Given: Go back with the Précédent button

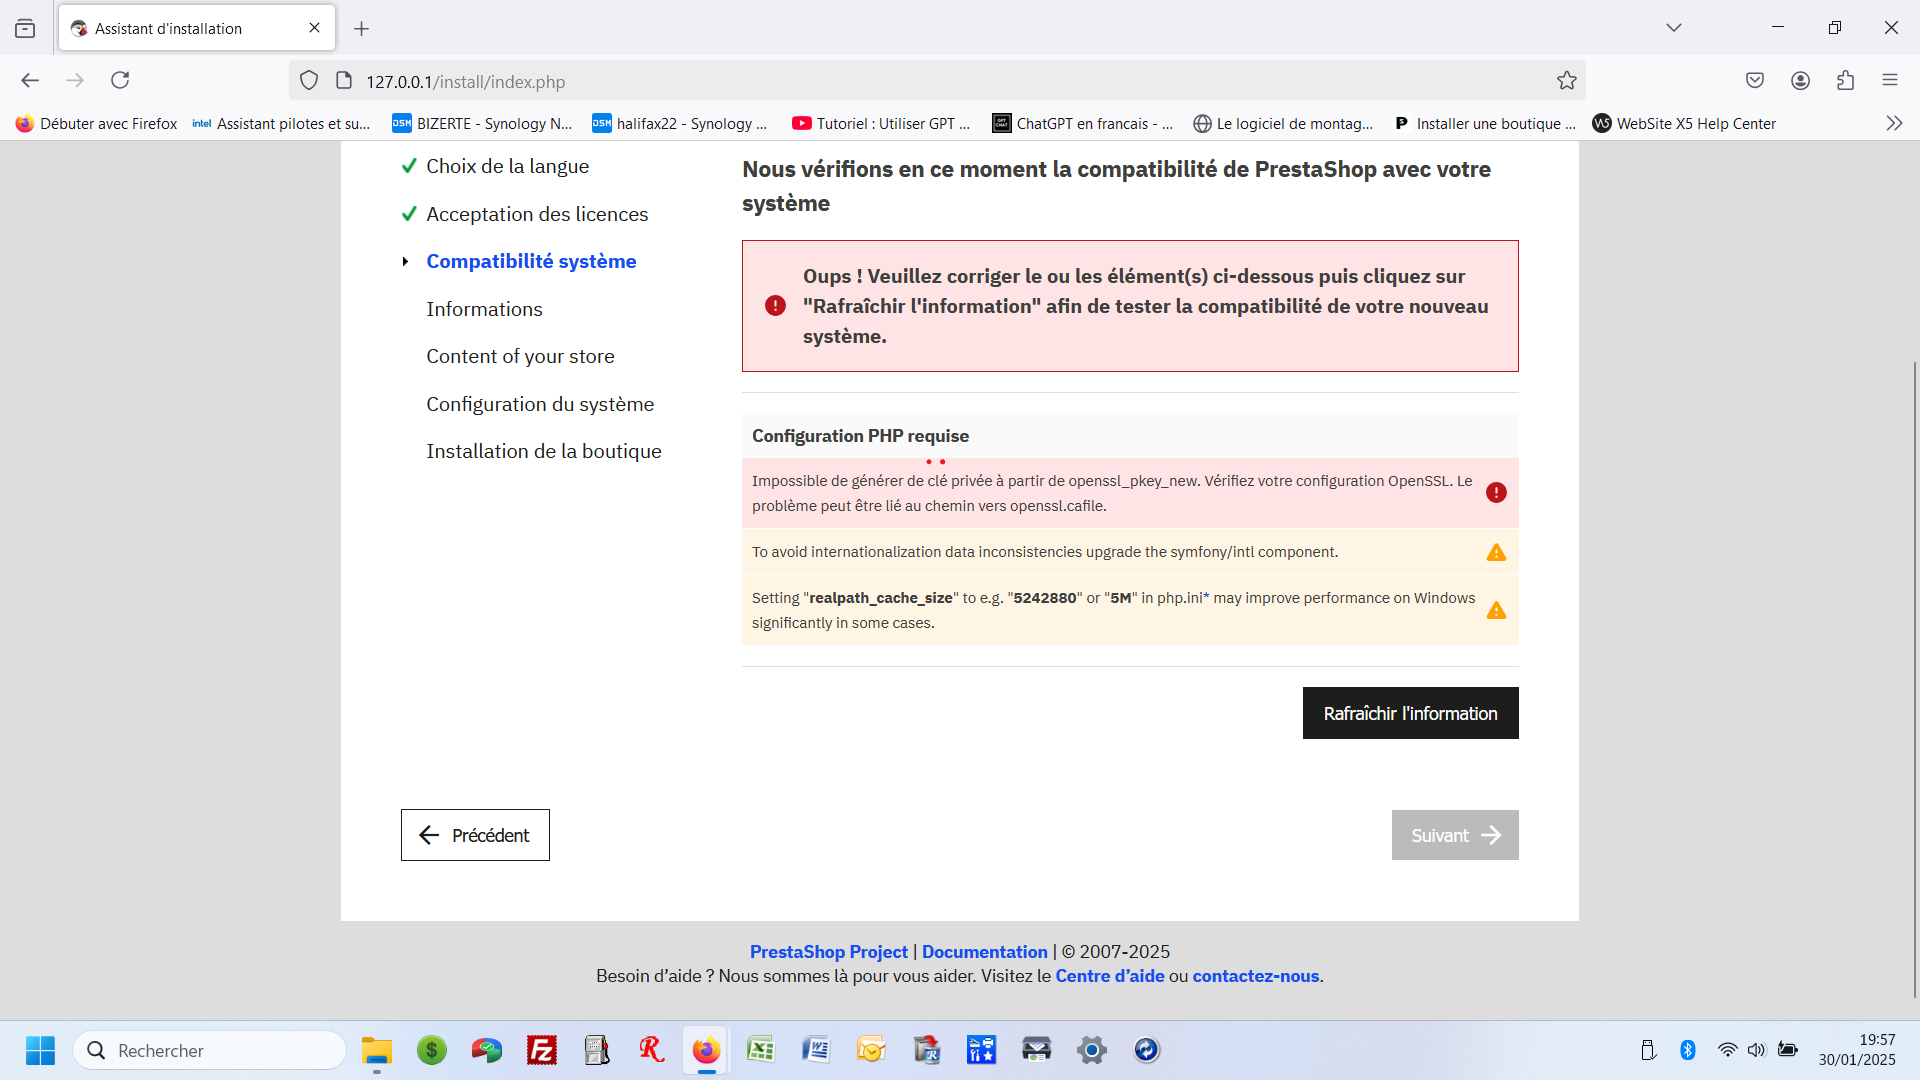Looking at the screenshot, I should 475,835.
